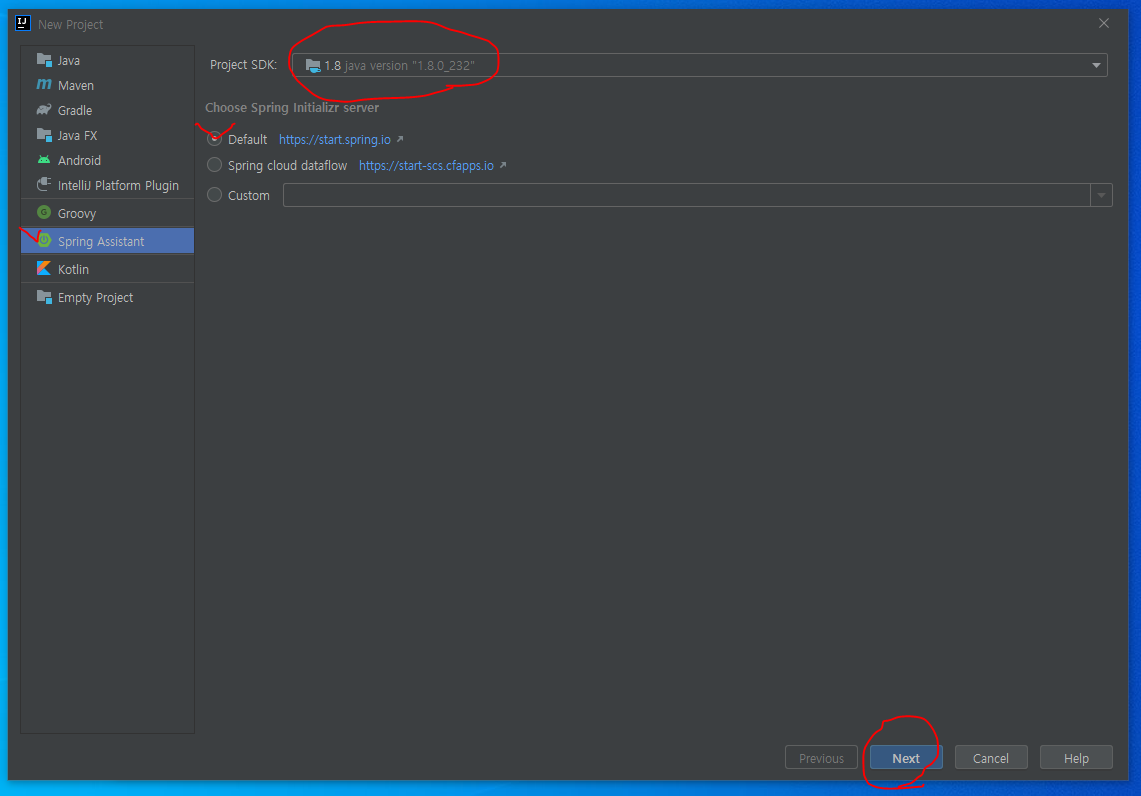
Task: Choose Java FX project type
Action: (x=108, y=135)
